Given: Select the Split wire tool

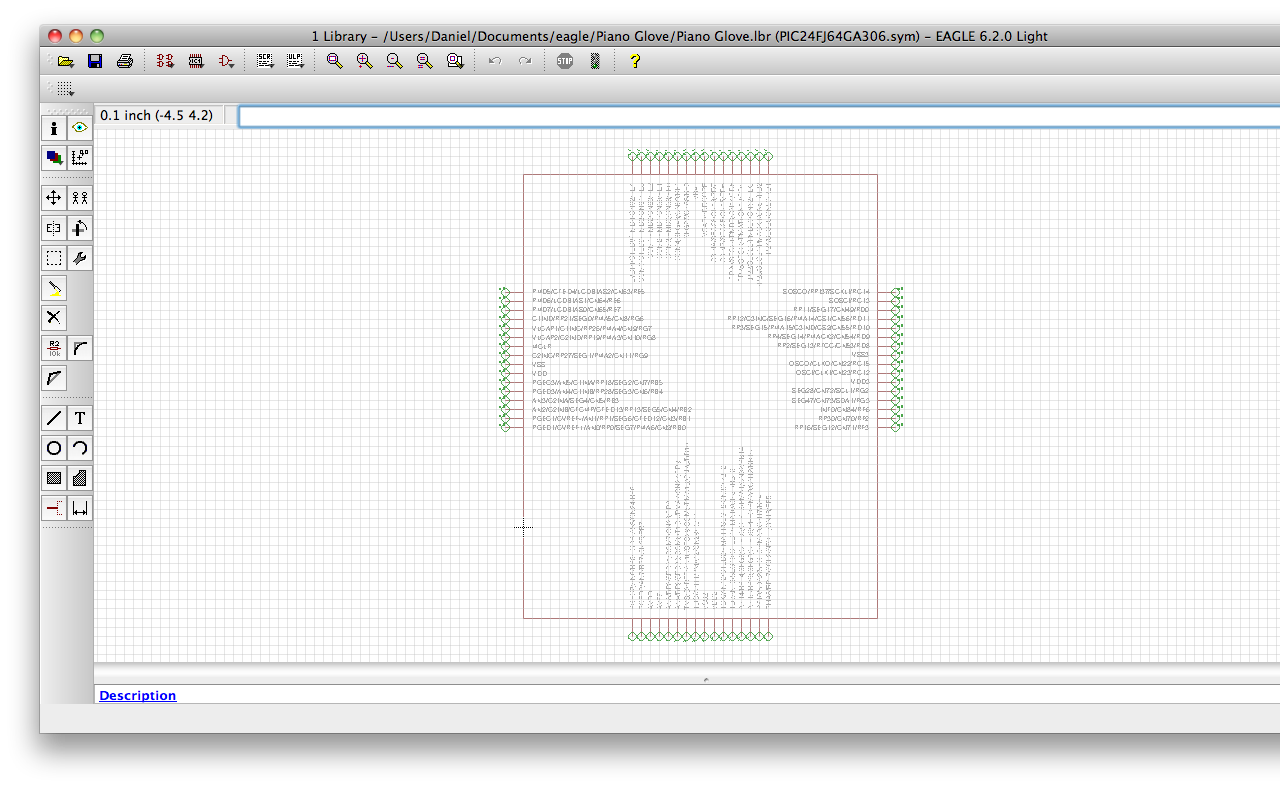Looking at the screenshot, I should point(54,378).
